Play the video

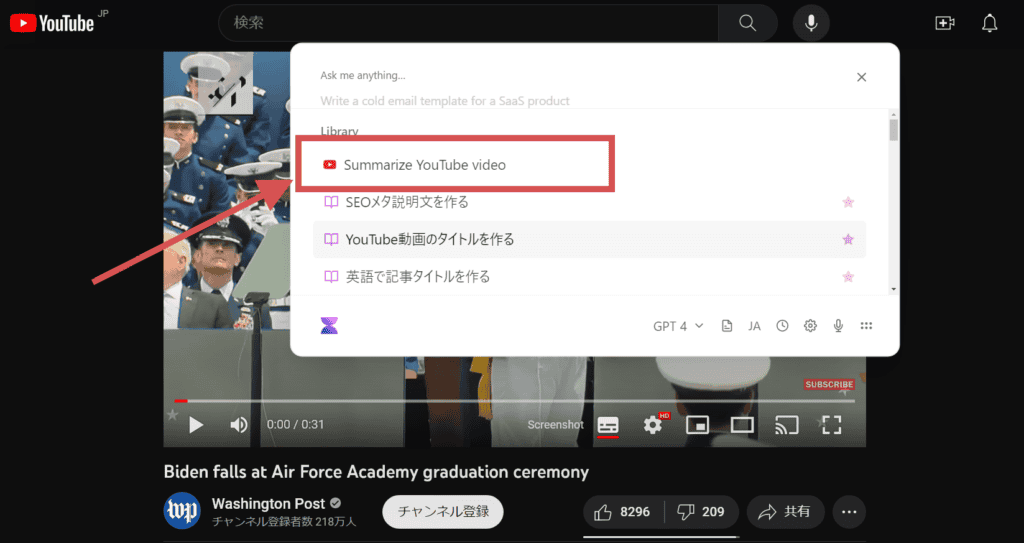click(195, 425)
